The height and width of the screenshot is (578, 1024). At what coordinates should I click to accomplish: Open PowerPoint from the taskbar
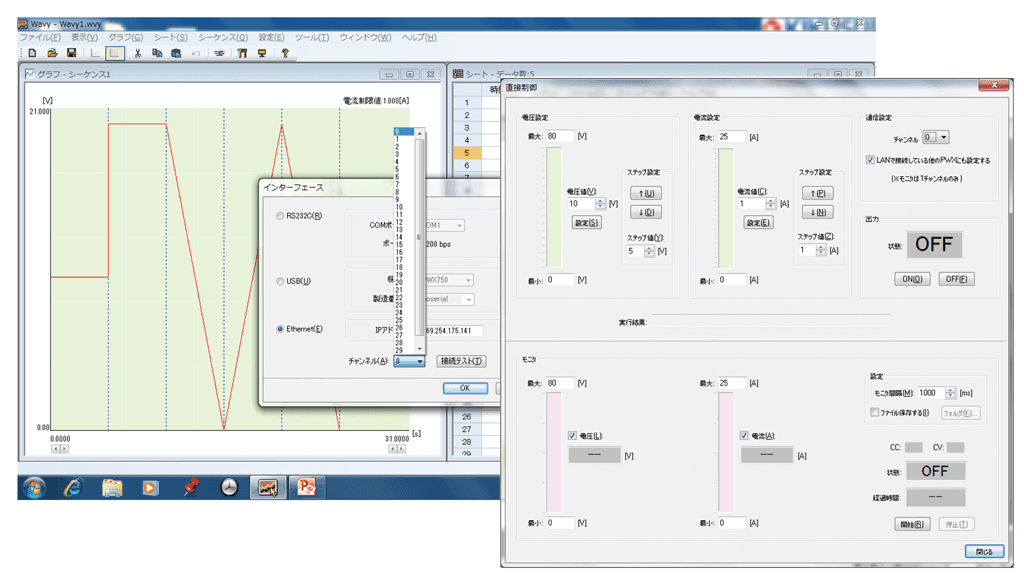pos(305,487)
